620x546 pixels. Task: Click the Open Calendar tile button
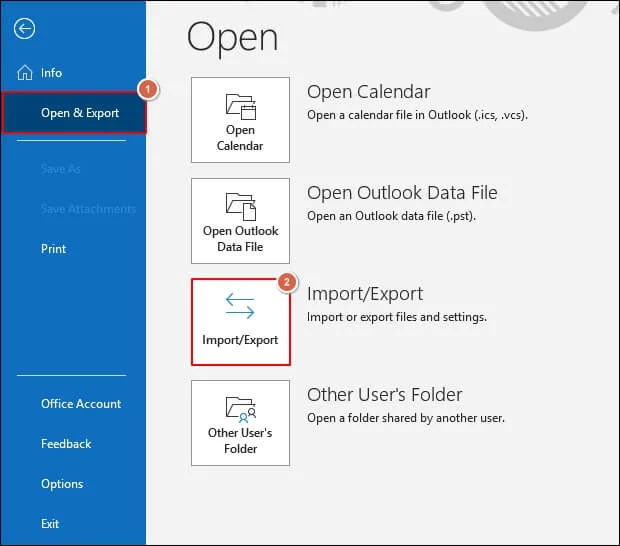240,120
